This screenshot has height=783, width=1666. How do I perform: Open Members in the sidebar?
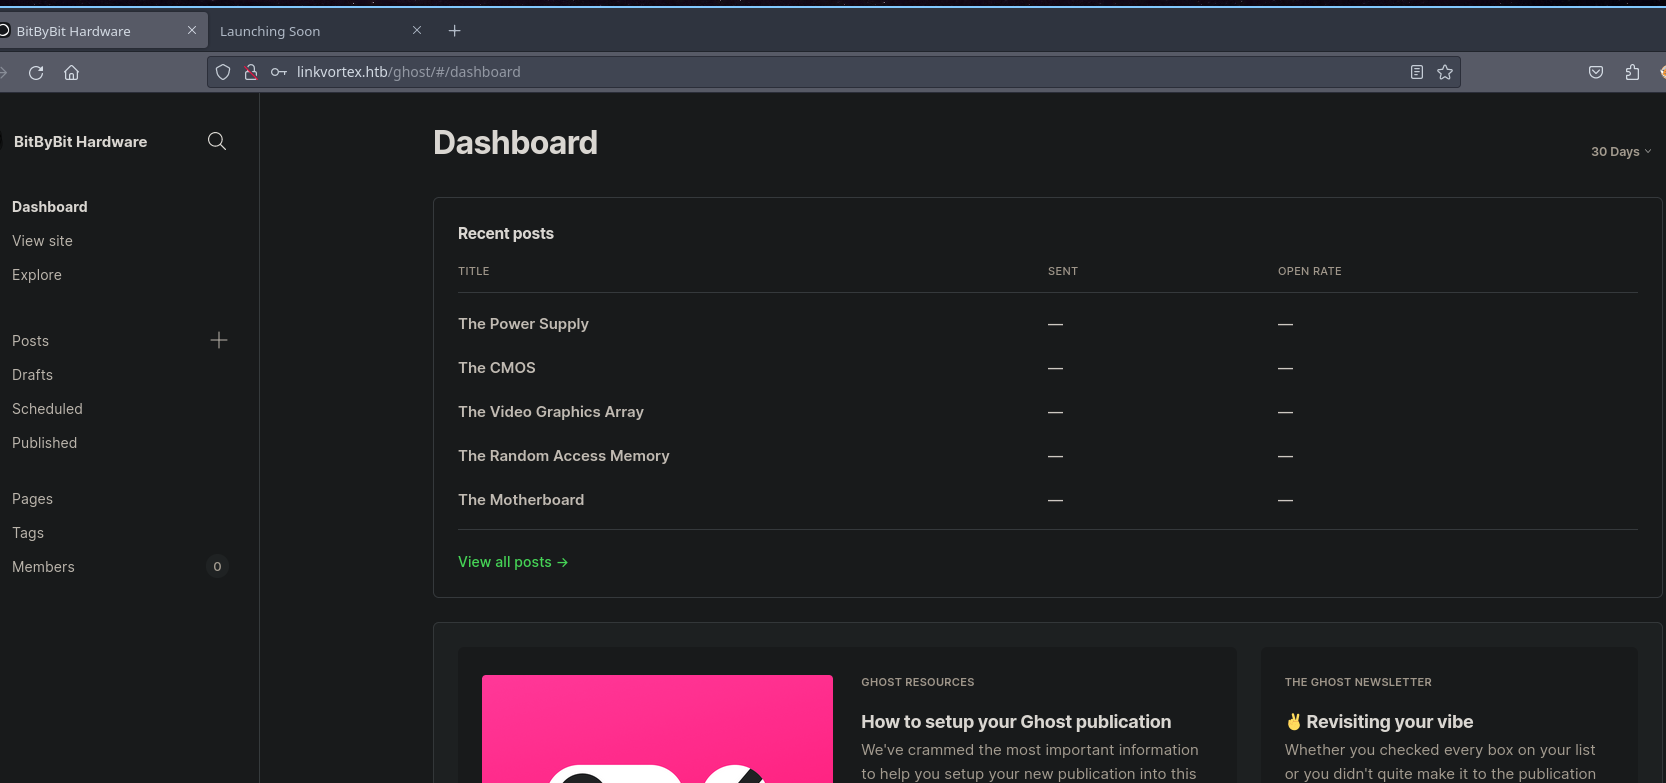click(43, 567)
